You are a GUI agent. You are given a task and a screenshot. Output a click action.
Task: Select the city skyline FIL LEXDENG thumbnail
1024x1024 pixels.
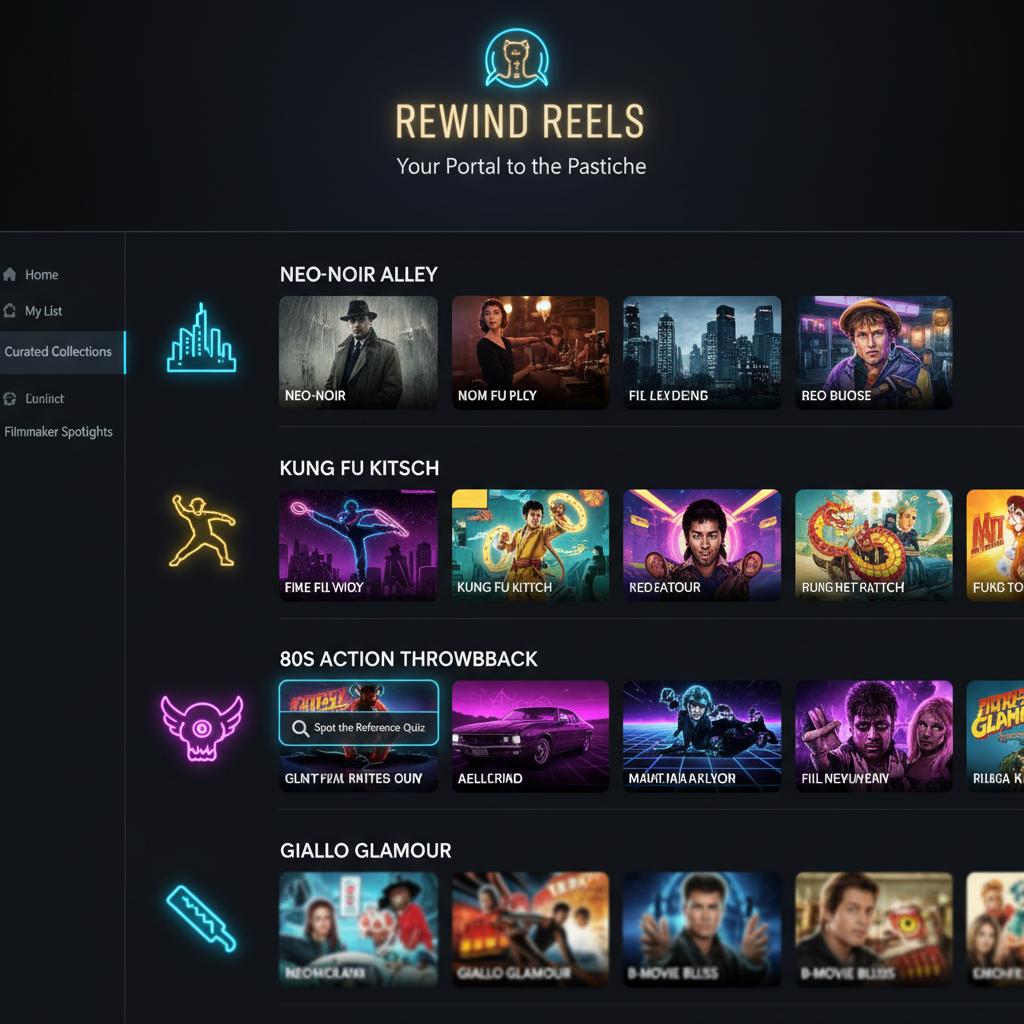(702, 353)
